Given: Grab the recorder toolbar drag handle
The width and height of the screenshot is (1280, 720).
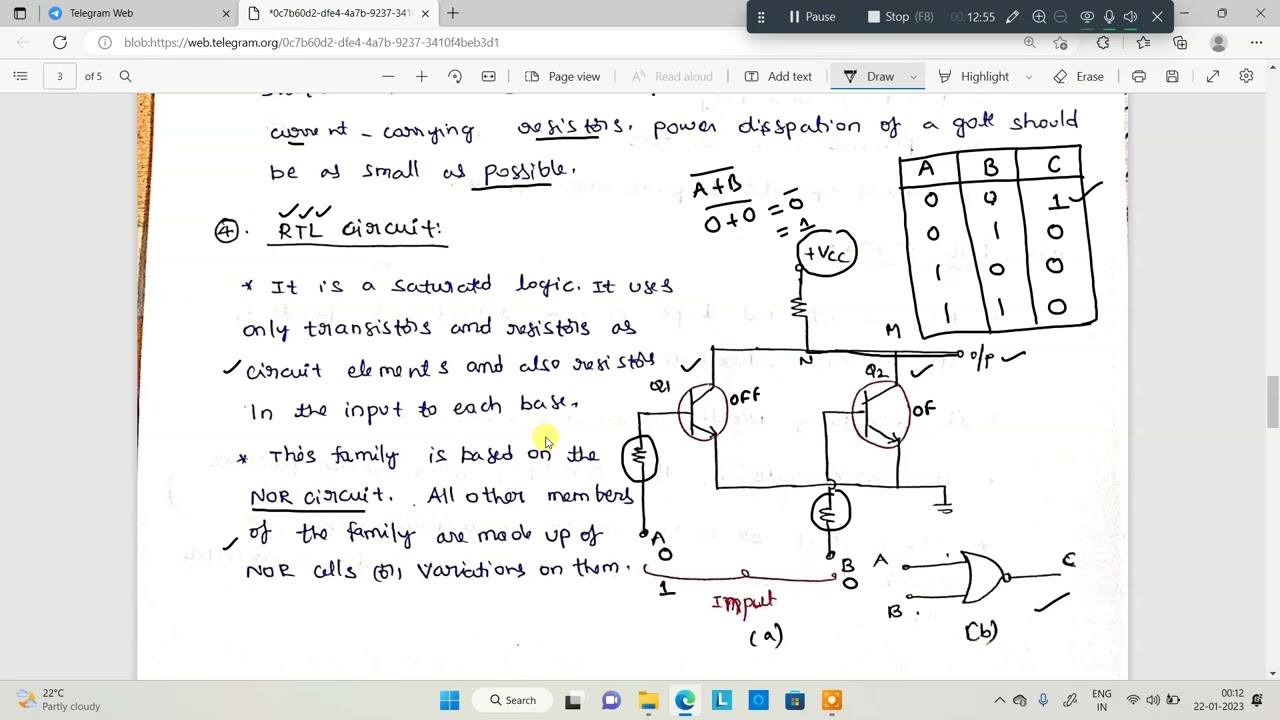Looking at the screenshot, I should [x=761, y=16].
